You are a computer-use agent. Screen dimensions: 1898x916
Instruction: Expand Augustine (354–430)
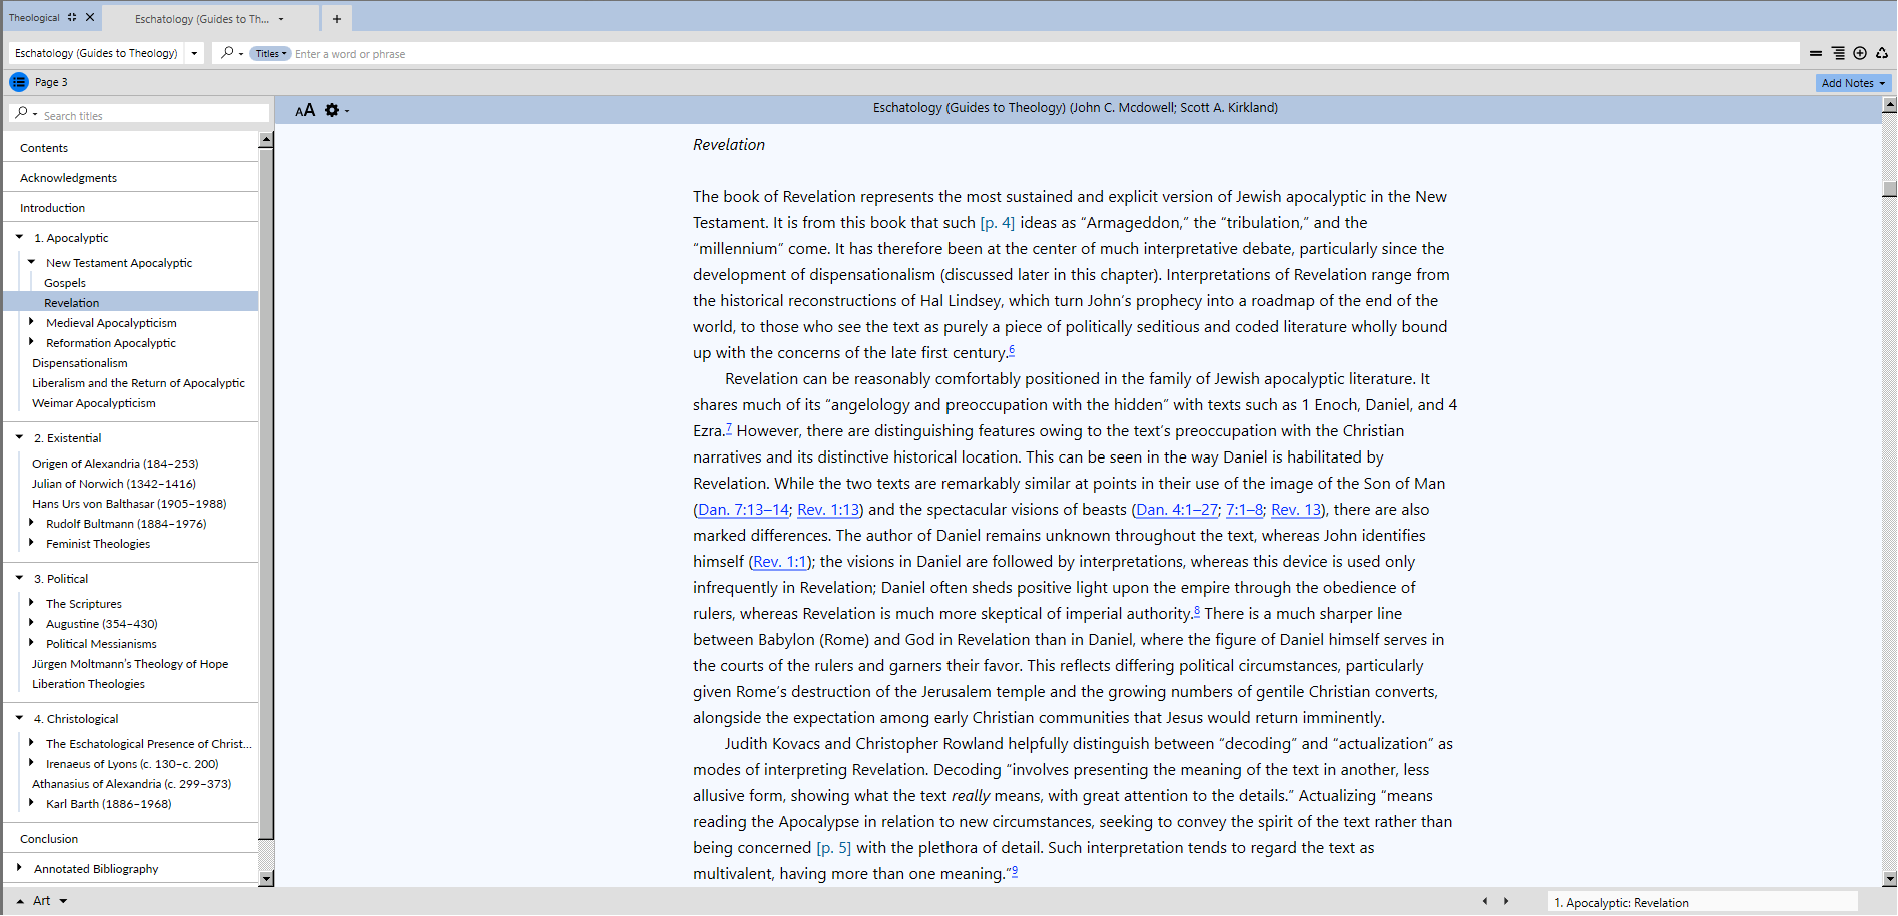click(31, 623)
